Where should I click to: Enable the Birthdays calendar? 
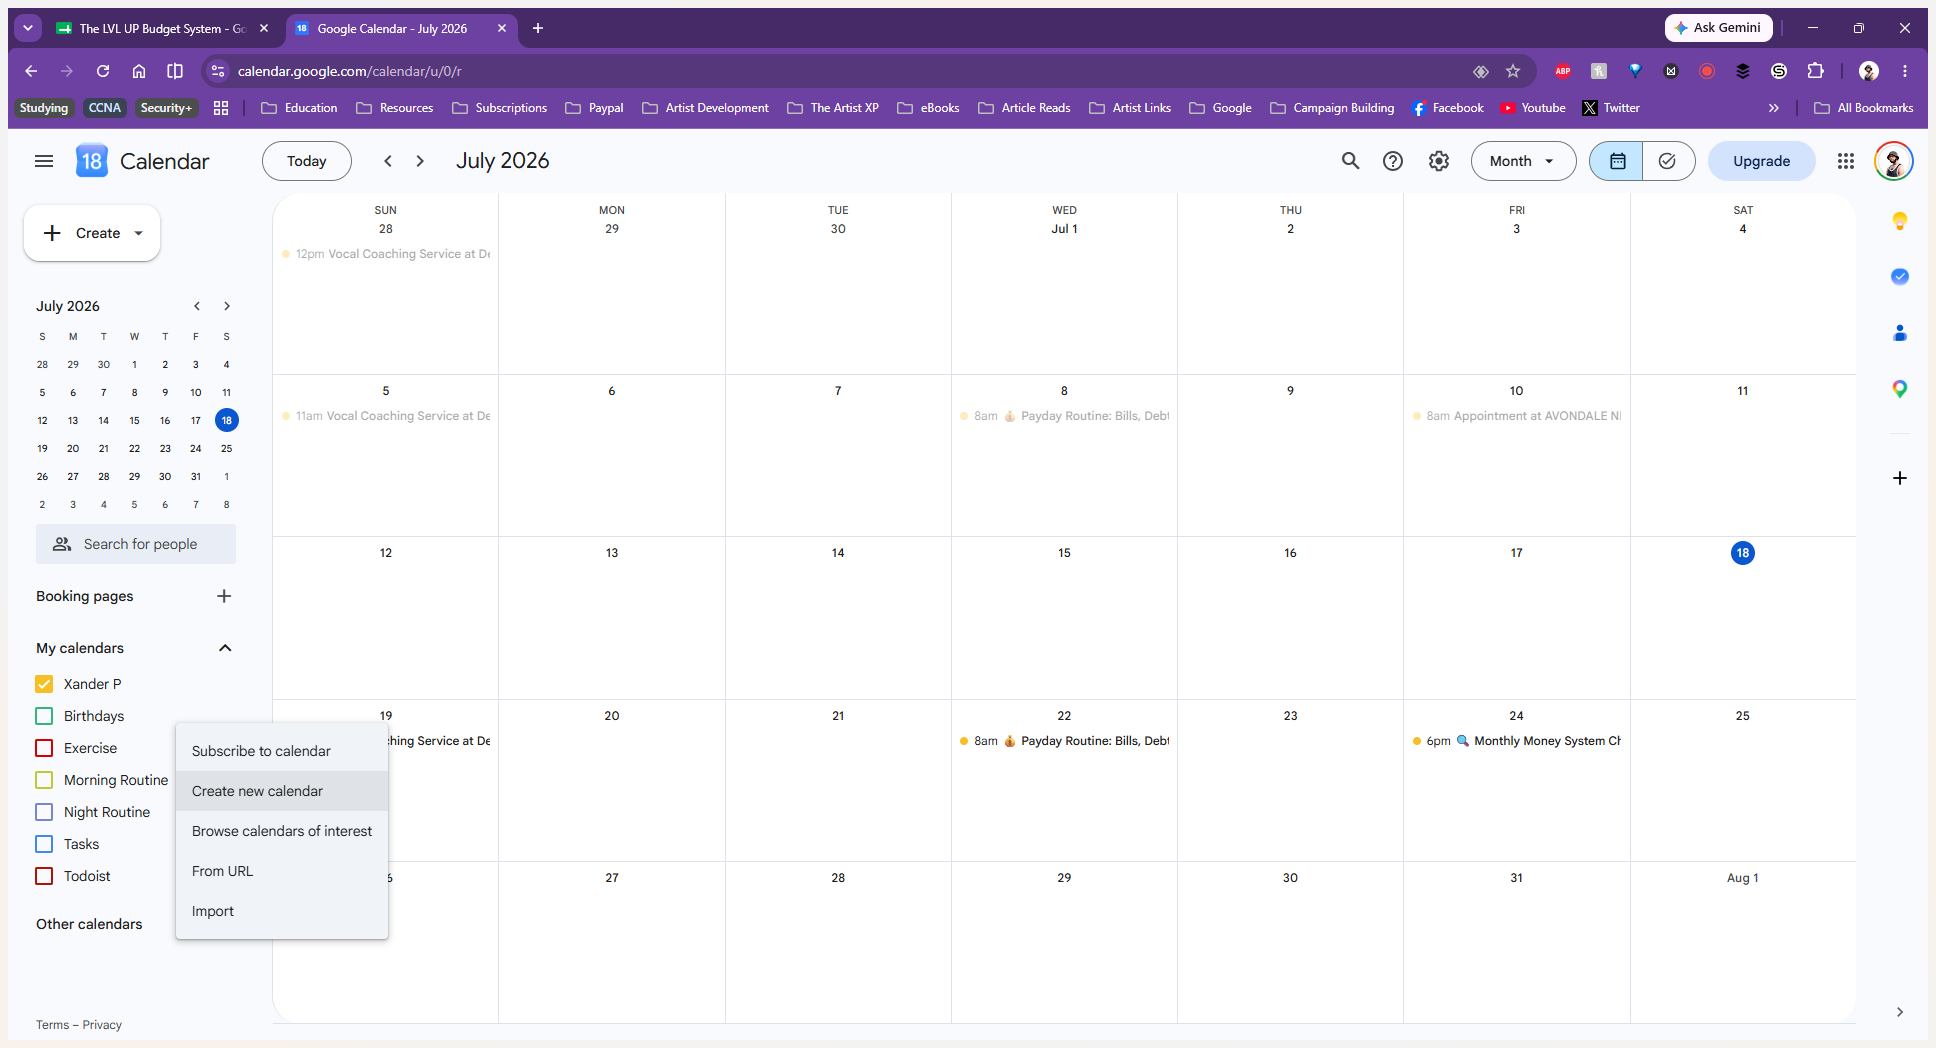(x=44, y=716)
